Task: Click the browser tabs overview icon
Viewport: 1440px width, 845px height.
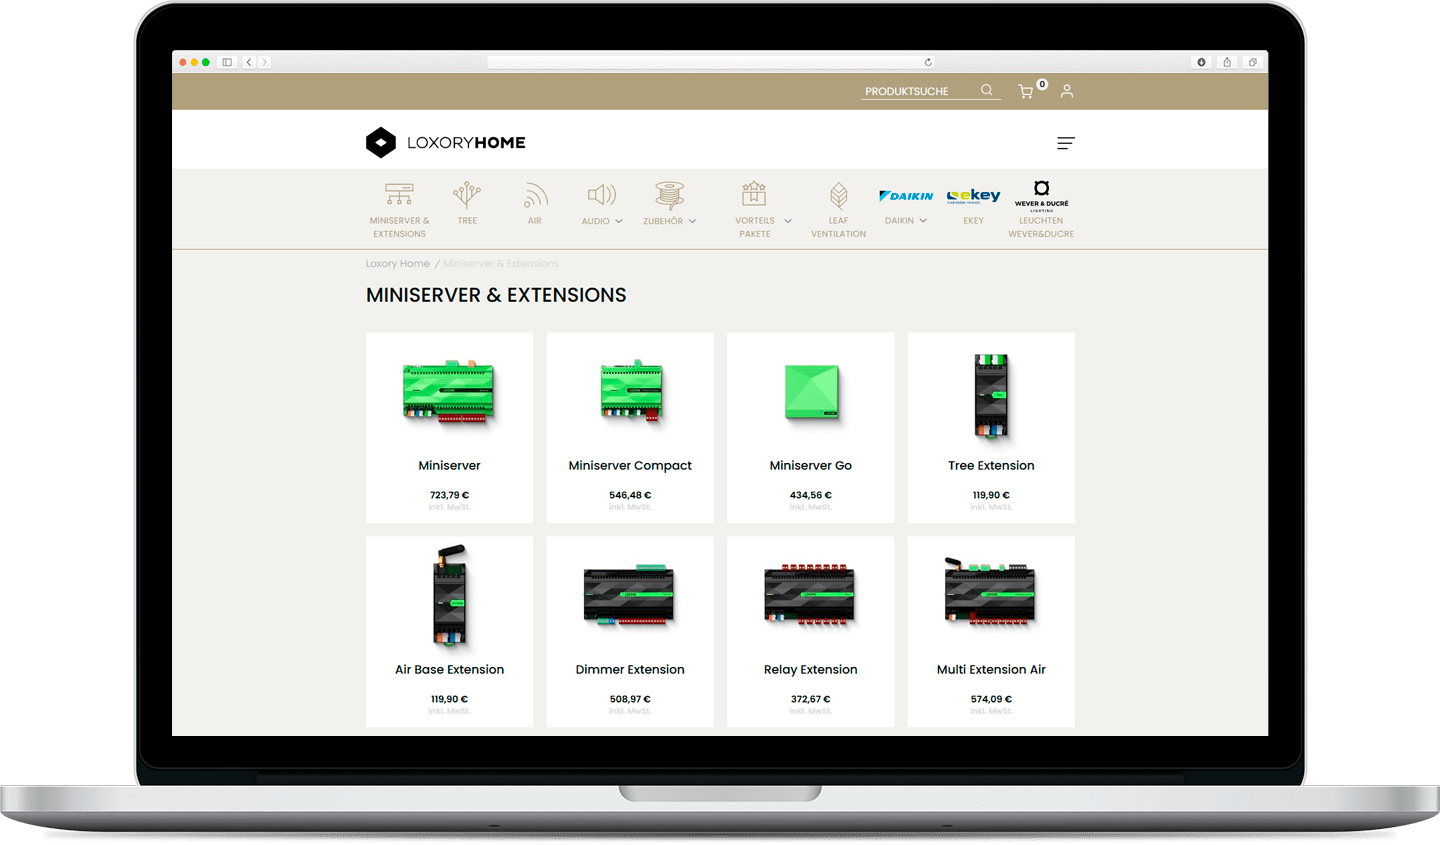Action: point(1252,62)
